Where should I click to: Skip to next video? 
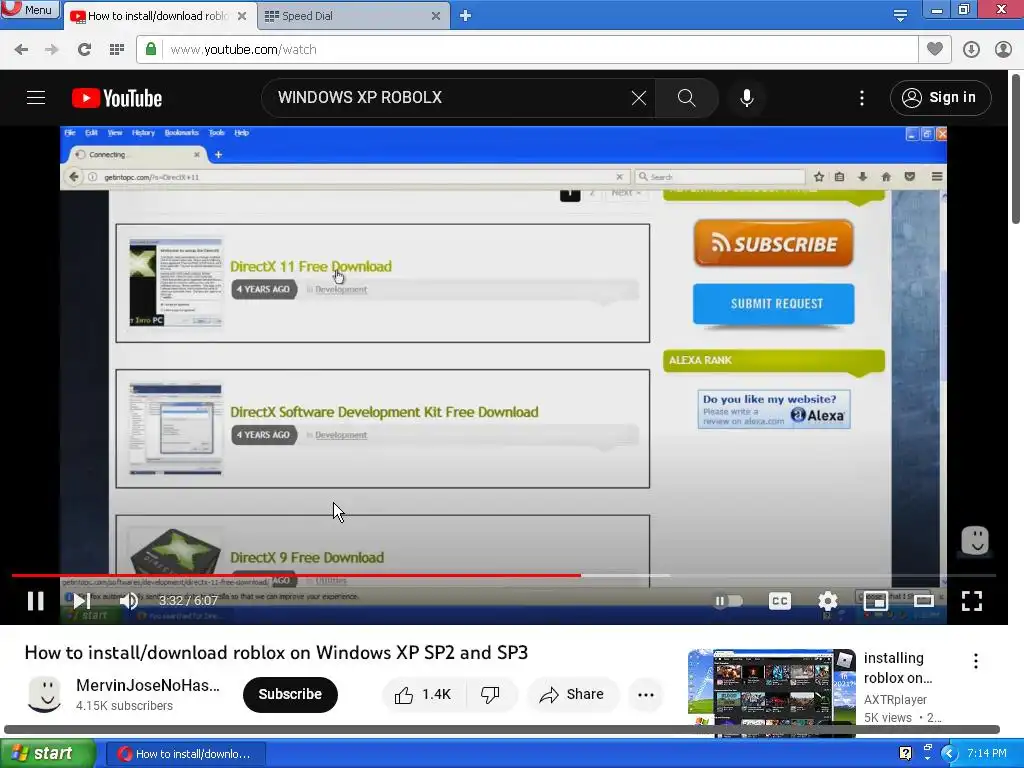pos(82,601)
